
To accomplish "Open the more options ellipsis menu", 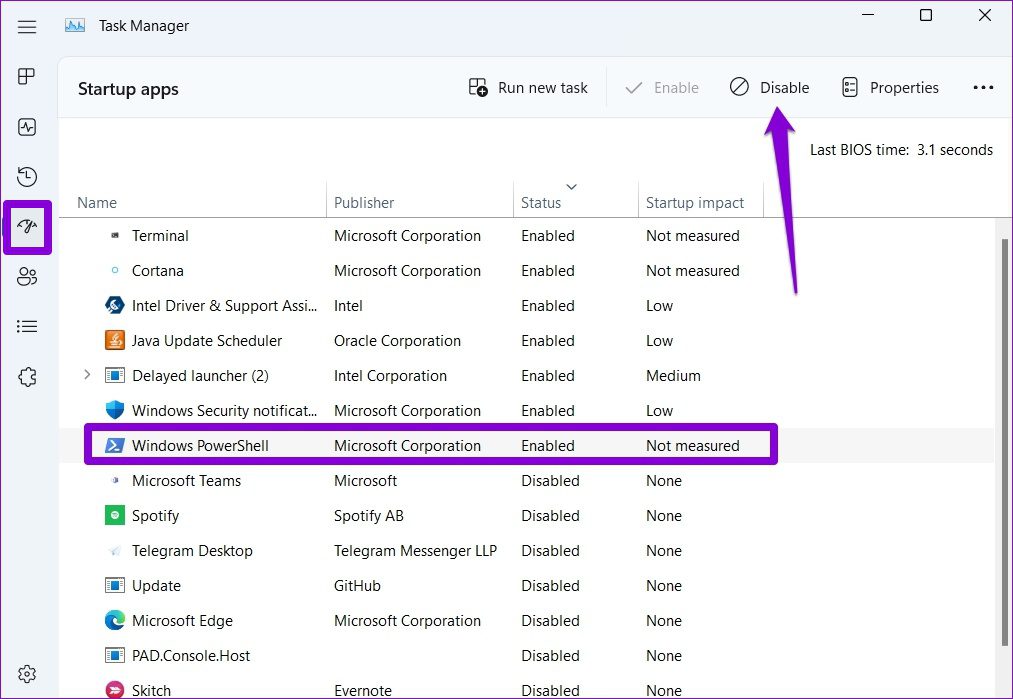I will pos(983,87).
